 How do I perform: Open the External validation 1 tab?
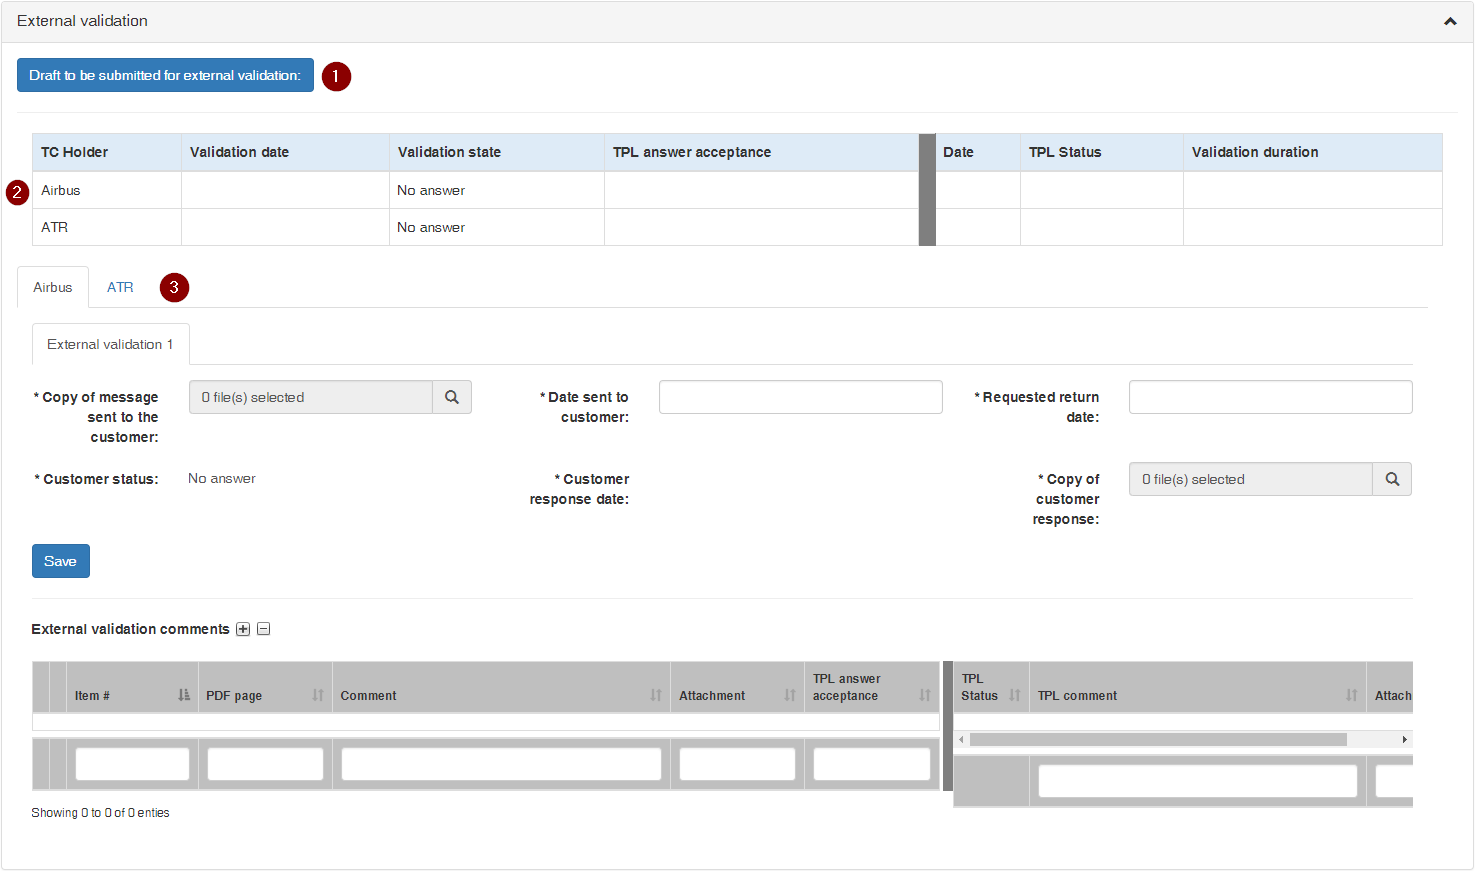click(x=110, y=344)
